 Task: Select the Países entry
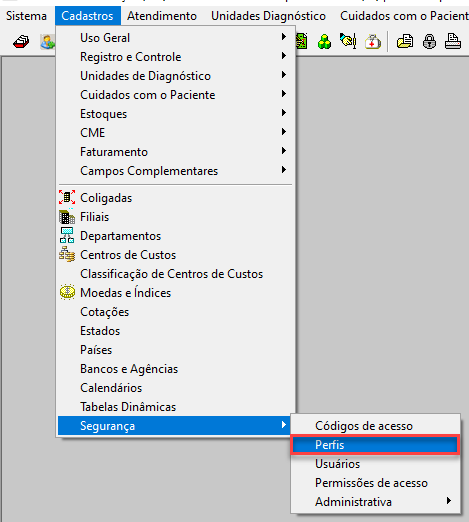[175, 350]
